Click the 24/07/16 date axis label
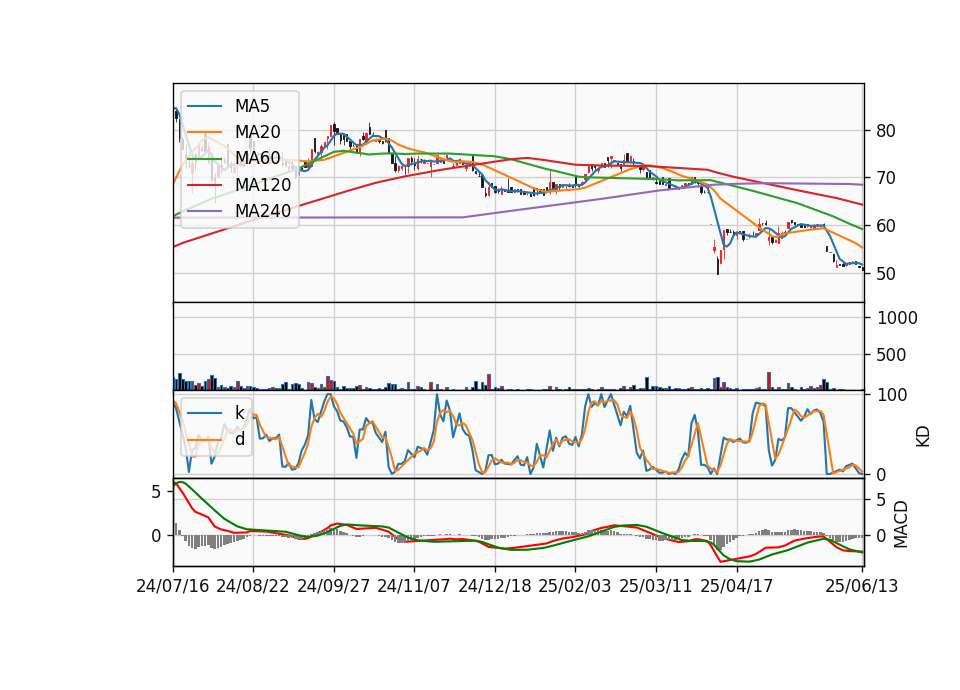The width and height of the screenshot is (960, 690). coord(173,586)
